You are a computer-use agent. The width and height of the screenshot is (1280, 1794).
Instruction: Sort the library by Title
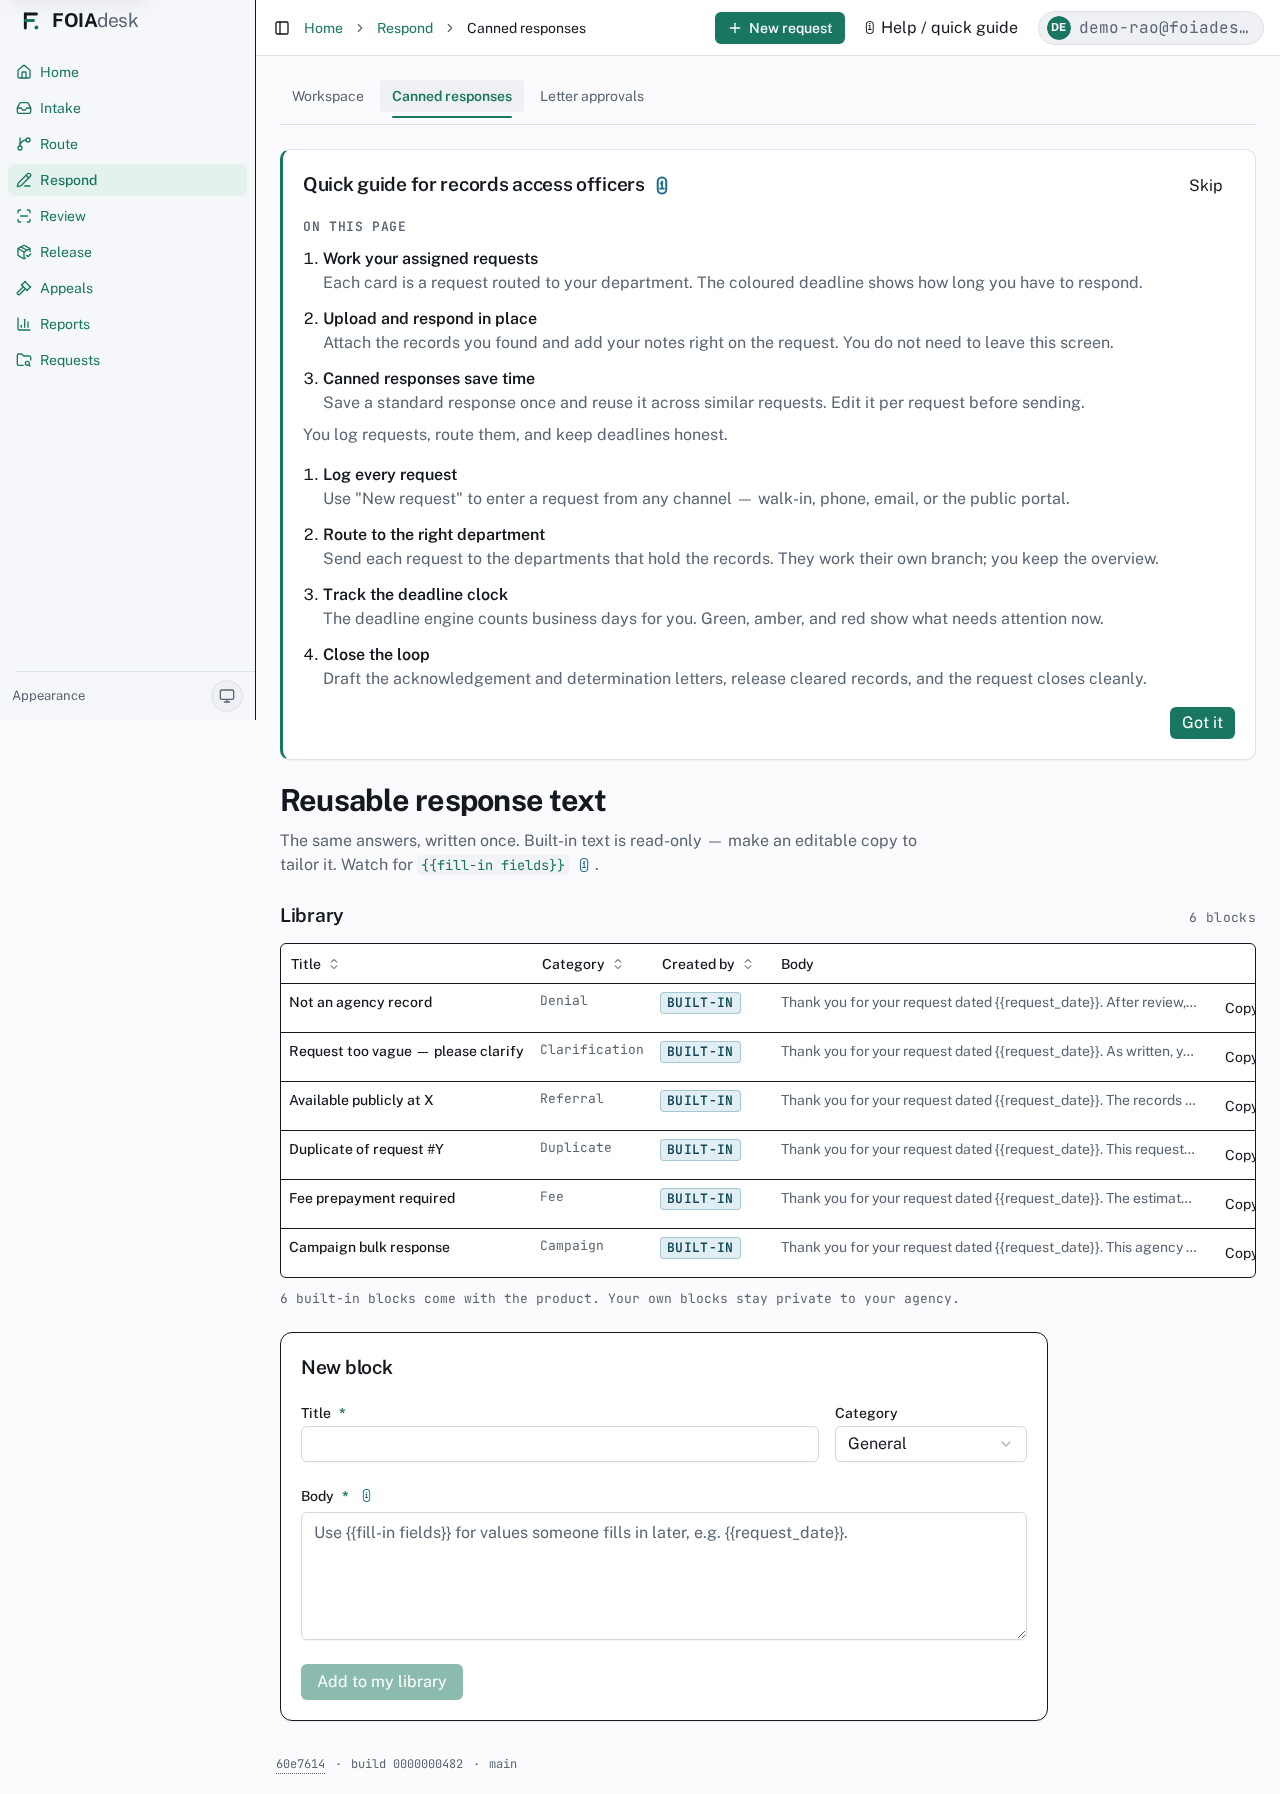pyautogui.click(x=315, y=964)
